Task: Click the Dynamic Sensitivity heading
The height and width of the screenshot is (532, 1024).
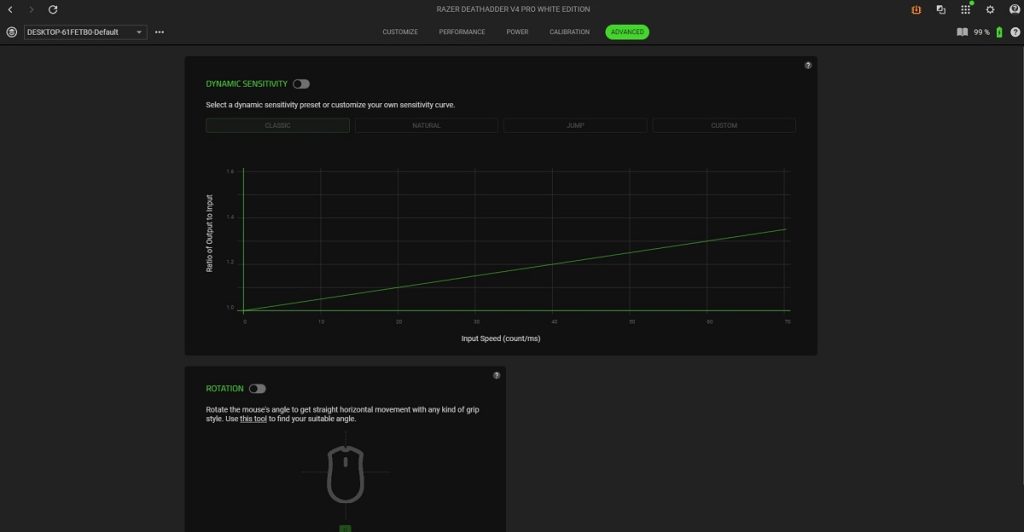Action: pyautogui.click(x=246, y=84)
